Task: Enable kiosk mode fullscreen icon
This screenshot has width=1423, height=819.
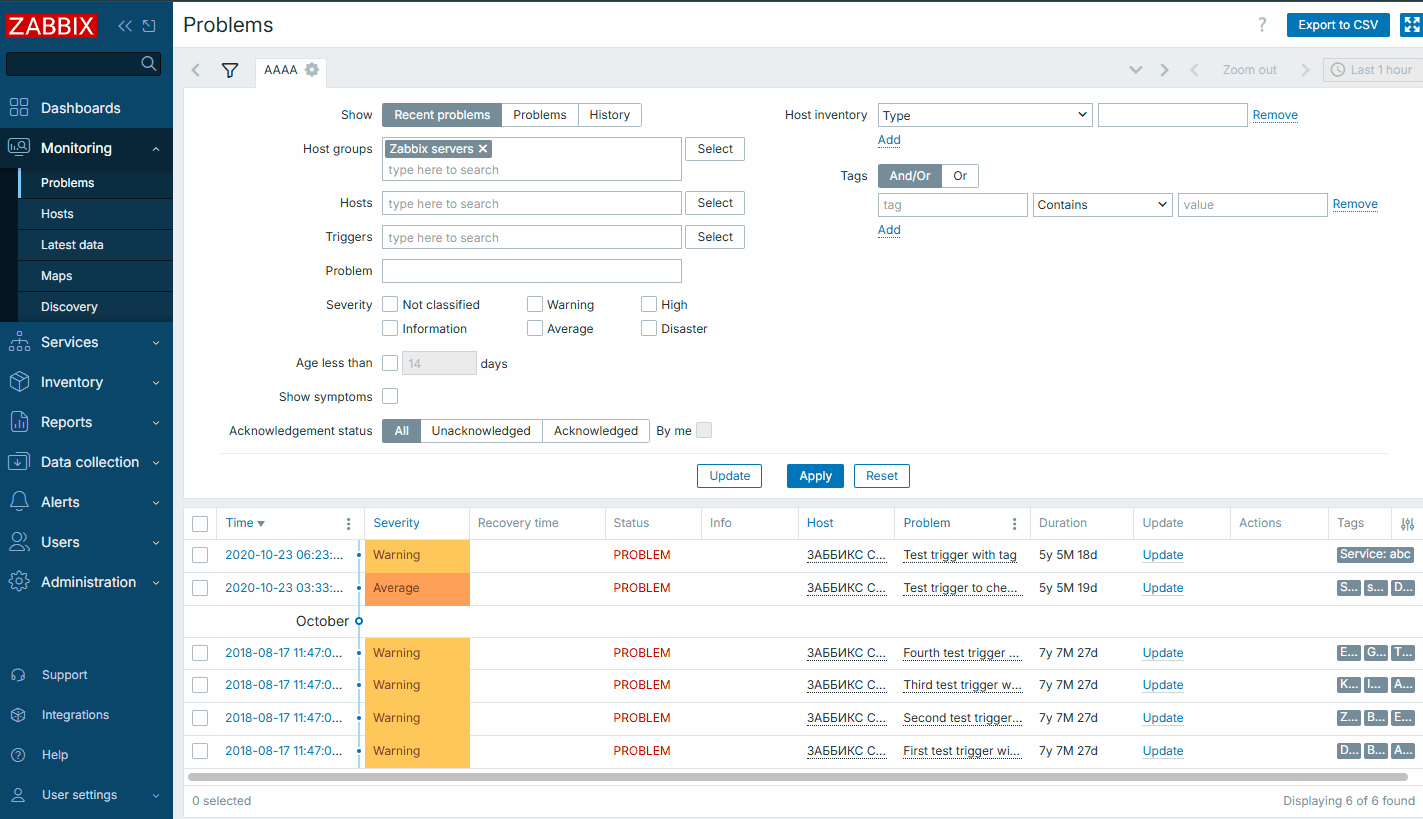Action: pyautogui.click(x=1411, y=25)
